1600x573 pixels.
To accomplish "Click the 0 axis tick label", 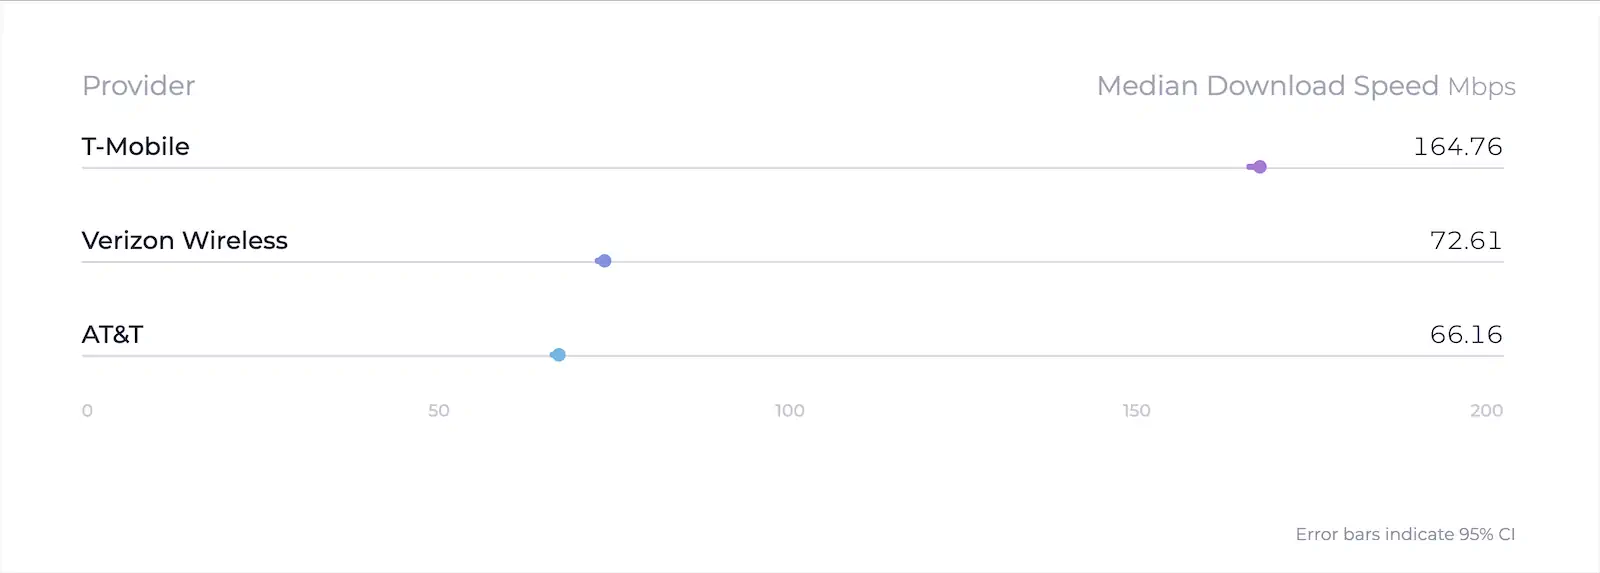I will coord(87,410).
